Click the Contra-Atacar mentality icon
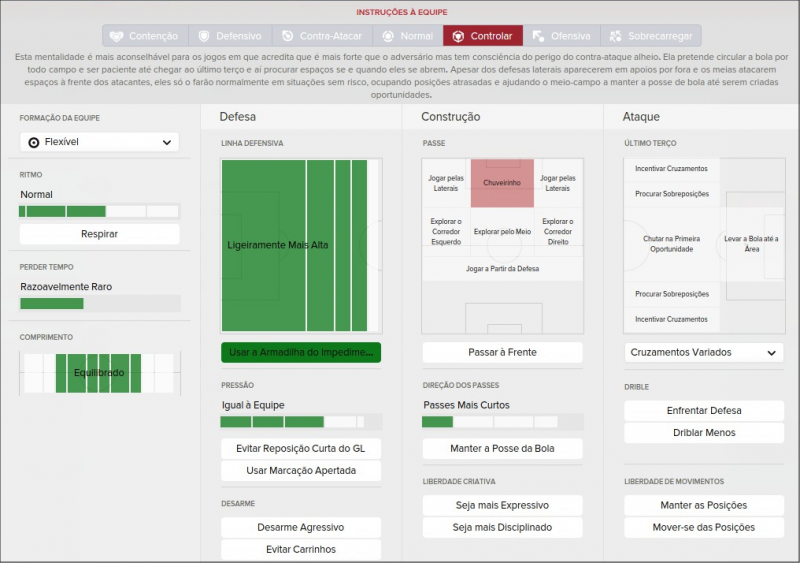 [288, 36]
